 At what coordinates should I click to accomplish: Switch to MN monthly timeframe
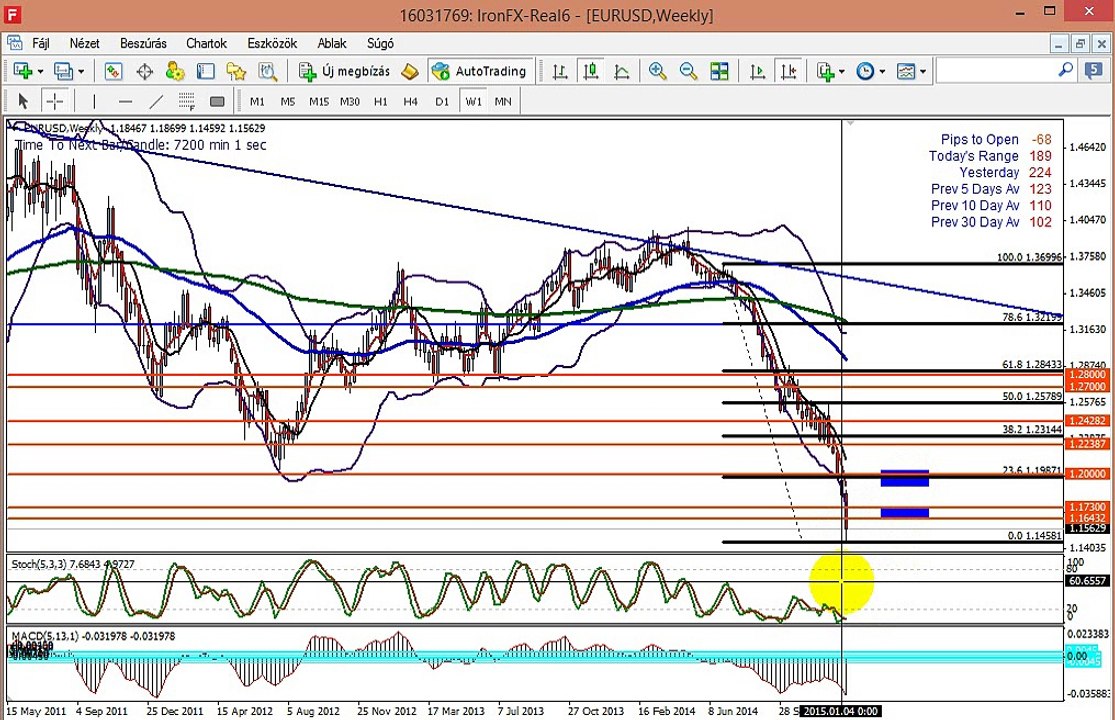click(x=503, y=102)
